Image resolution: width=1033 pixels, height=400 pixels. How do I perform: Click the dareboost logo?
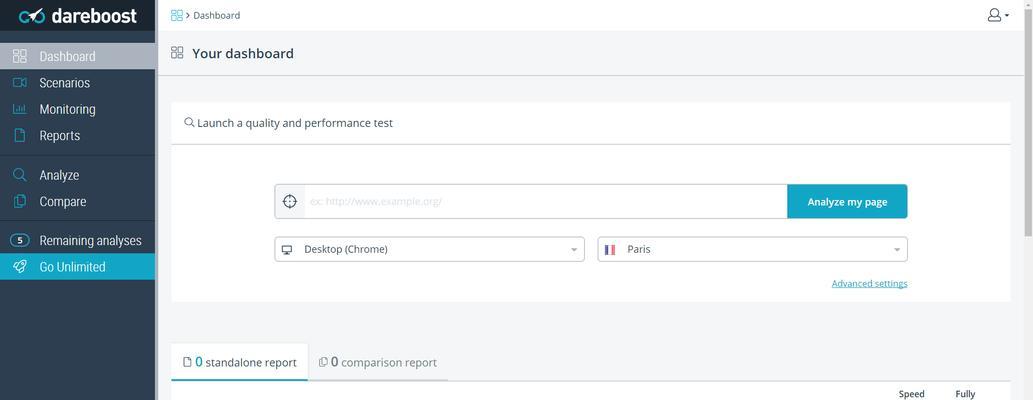[78, 15]
